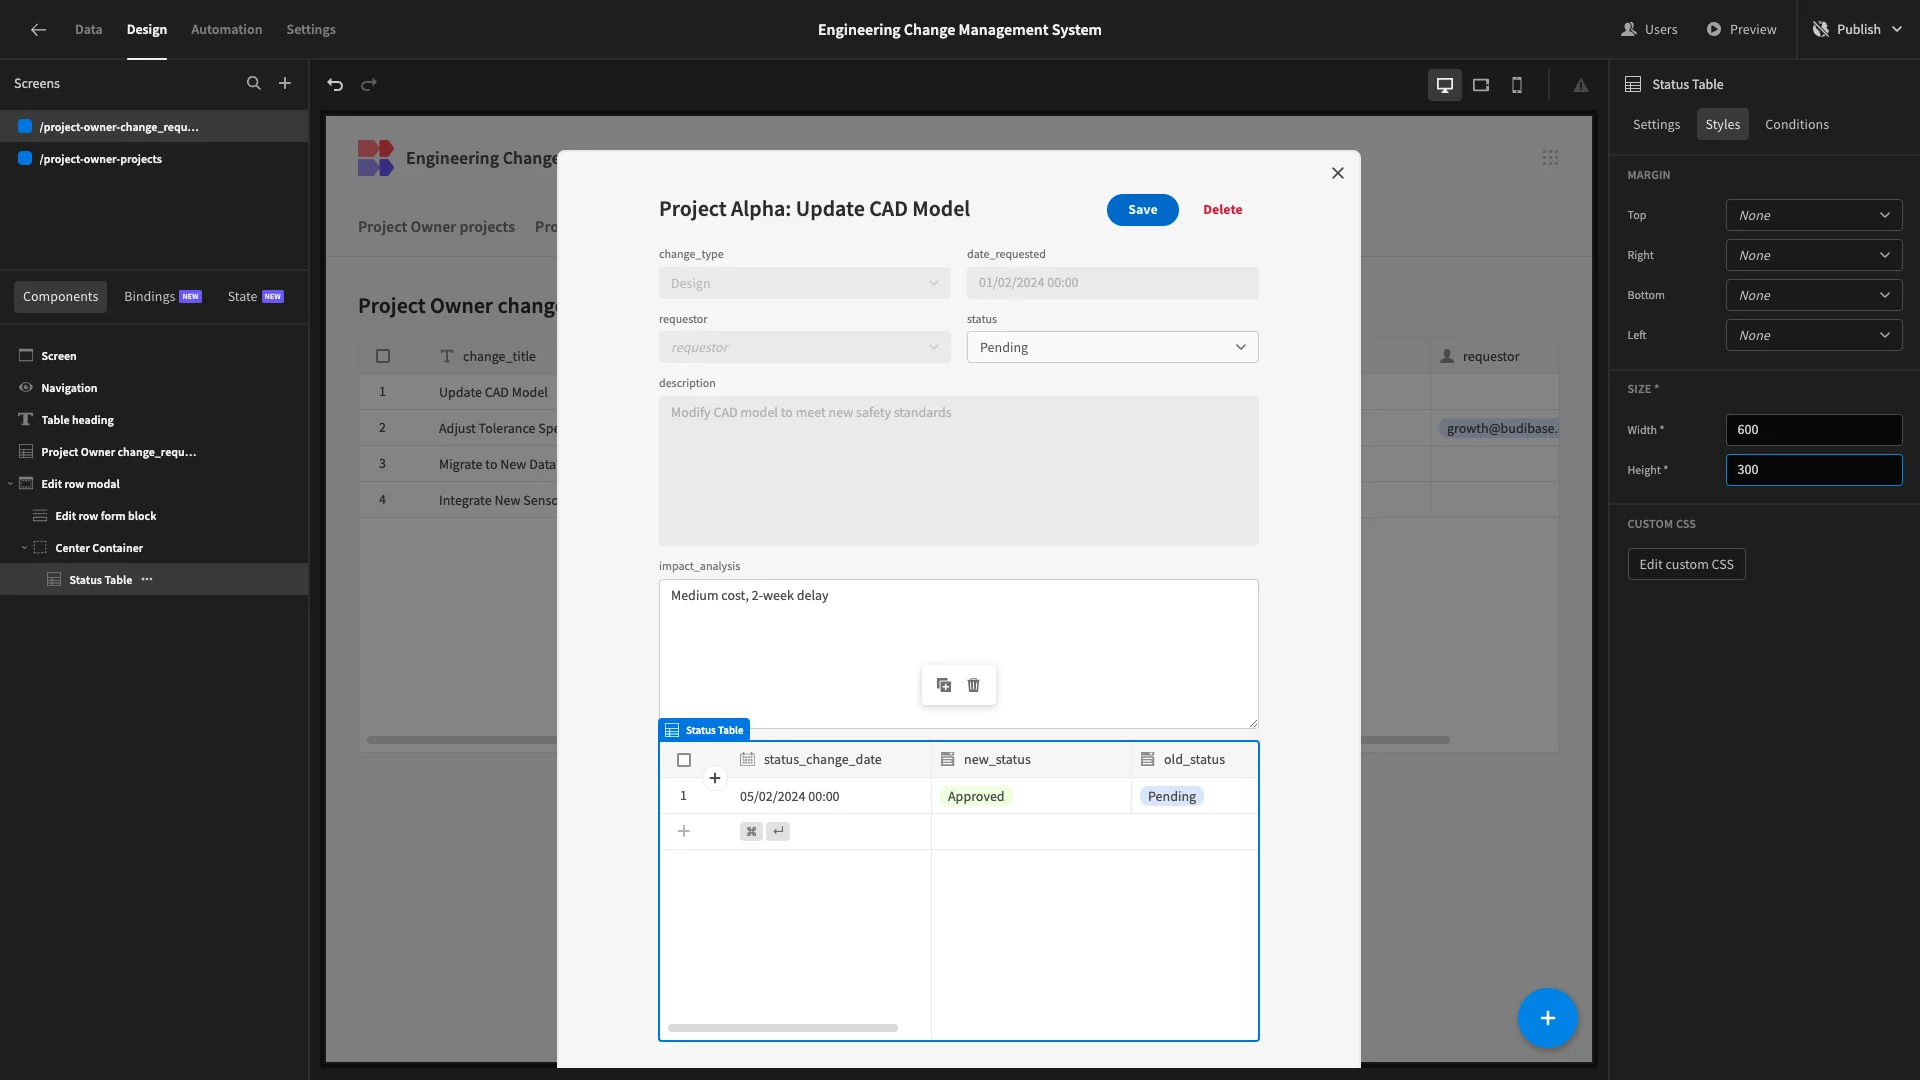Add a new row in Status Table

click(x=684, y=831)
